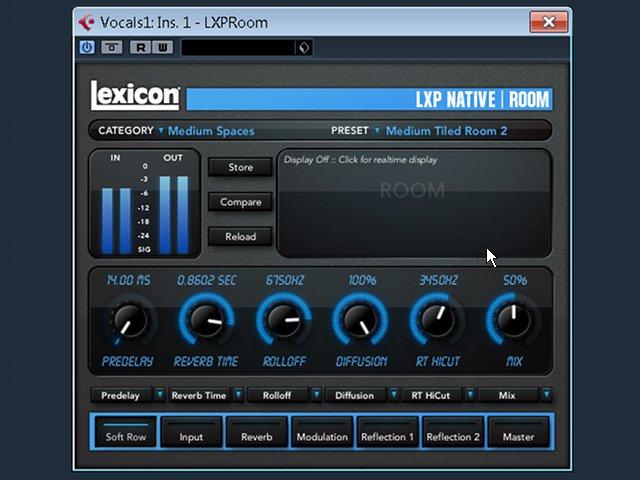
Task: Expand the Mix soft-row assignment arrow
Action: [x=547, y=395]
